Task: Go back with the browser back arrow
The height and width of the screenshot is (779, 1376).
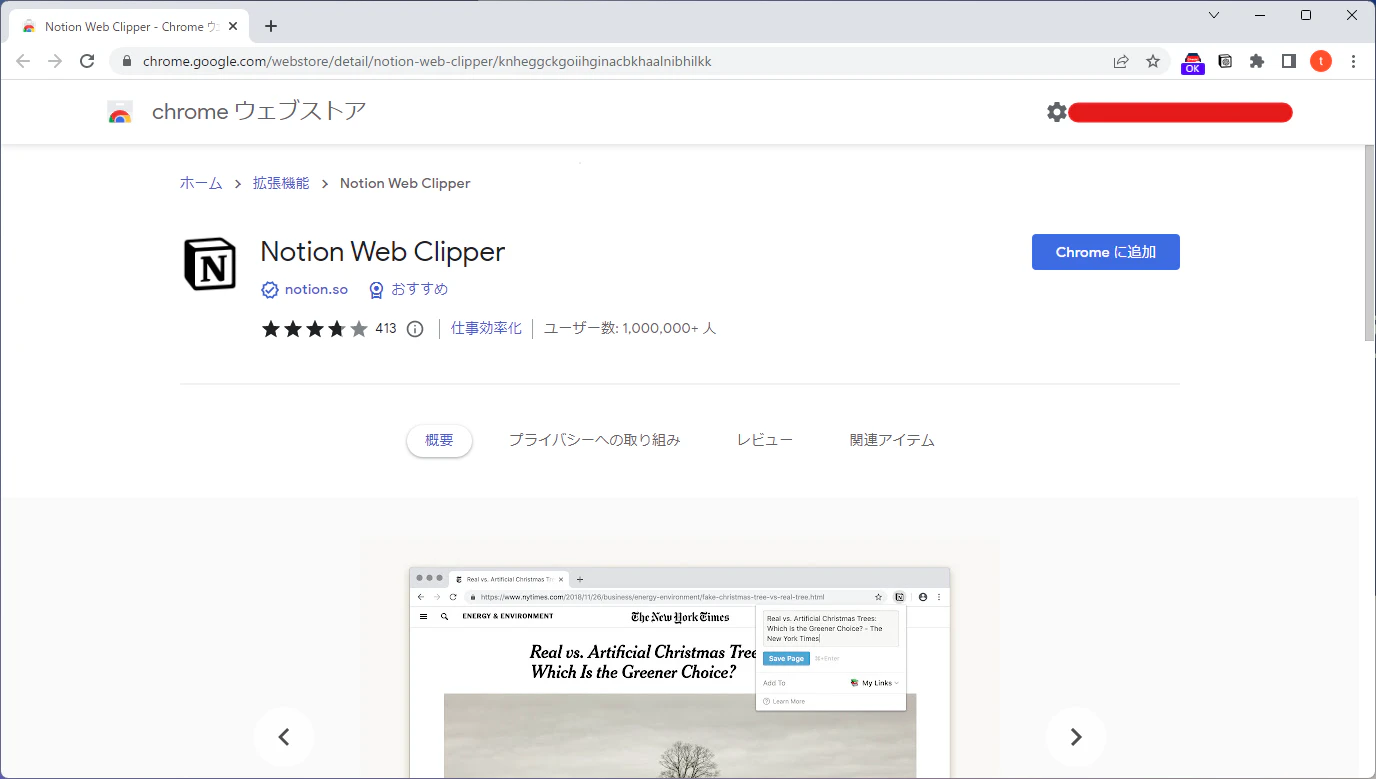Action: [x=23, y=61]
